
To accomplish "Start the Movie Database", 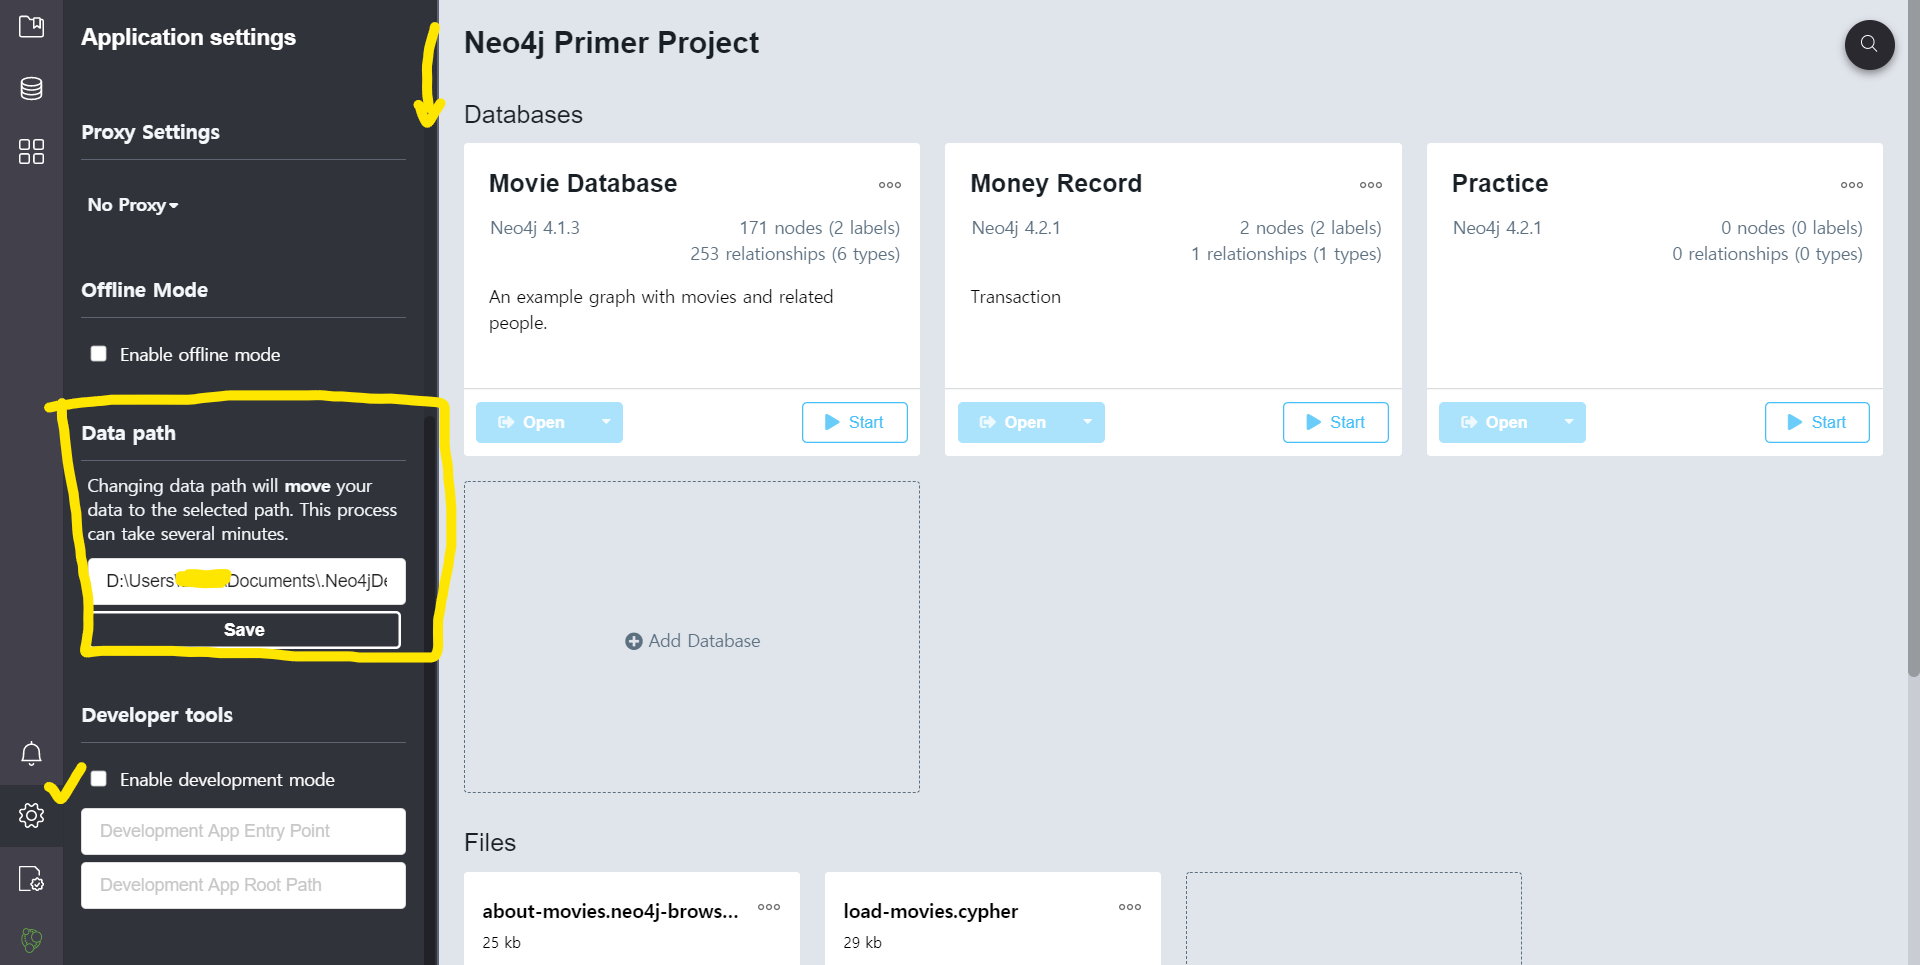I will (855, 422).
